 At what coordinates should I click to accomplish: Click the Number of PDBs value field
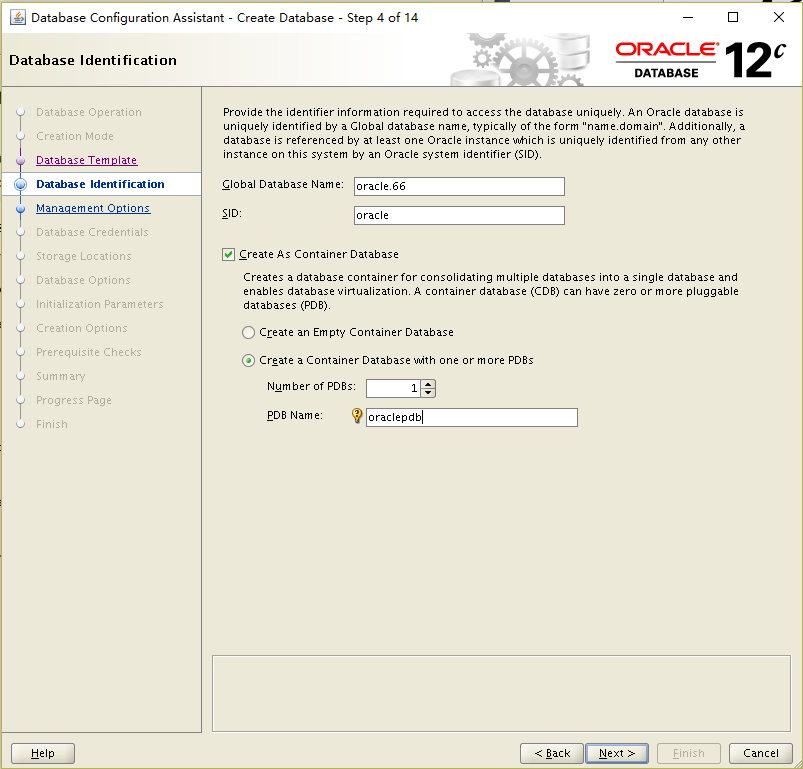(x=393, y=388)
